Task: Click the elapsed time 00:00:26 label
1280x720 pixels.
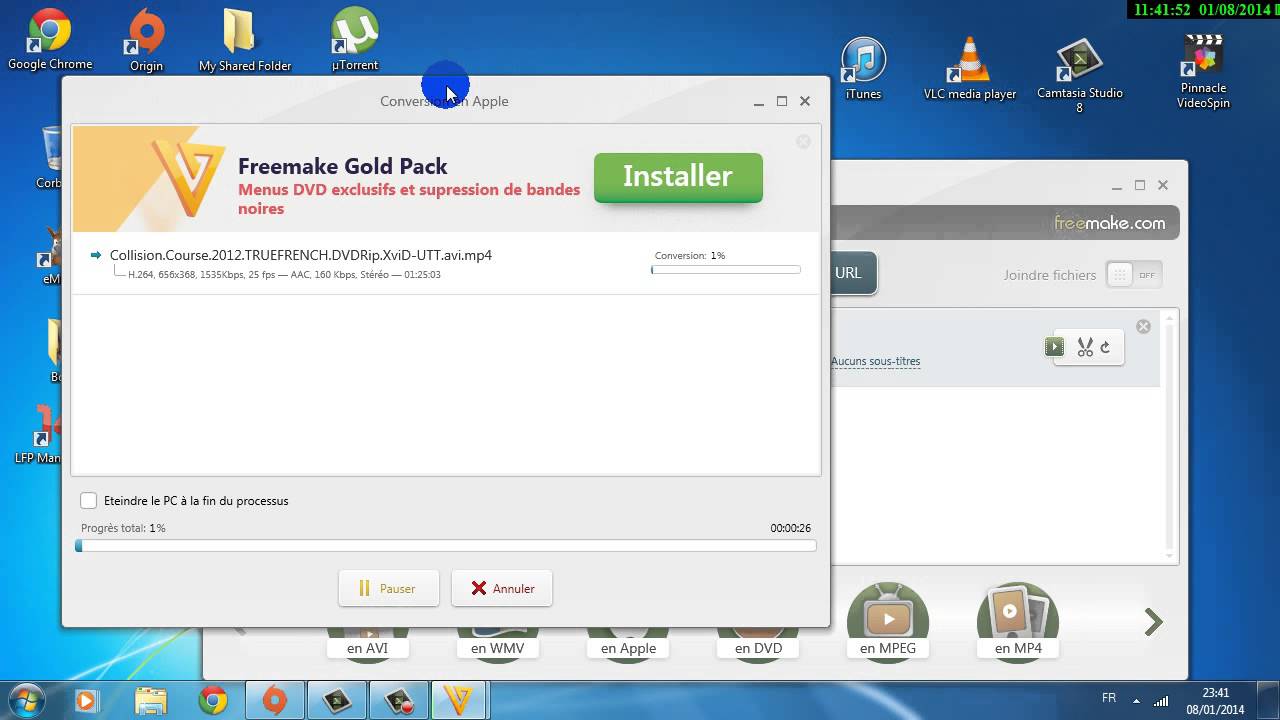Action: pos(790,528)
